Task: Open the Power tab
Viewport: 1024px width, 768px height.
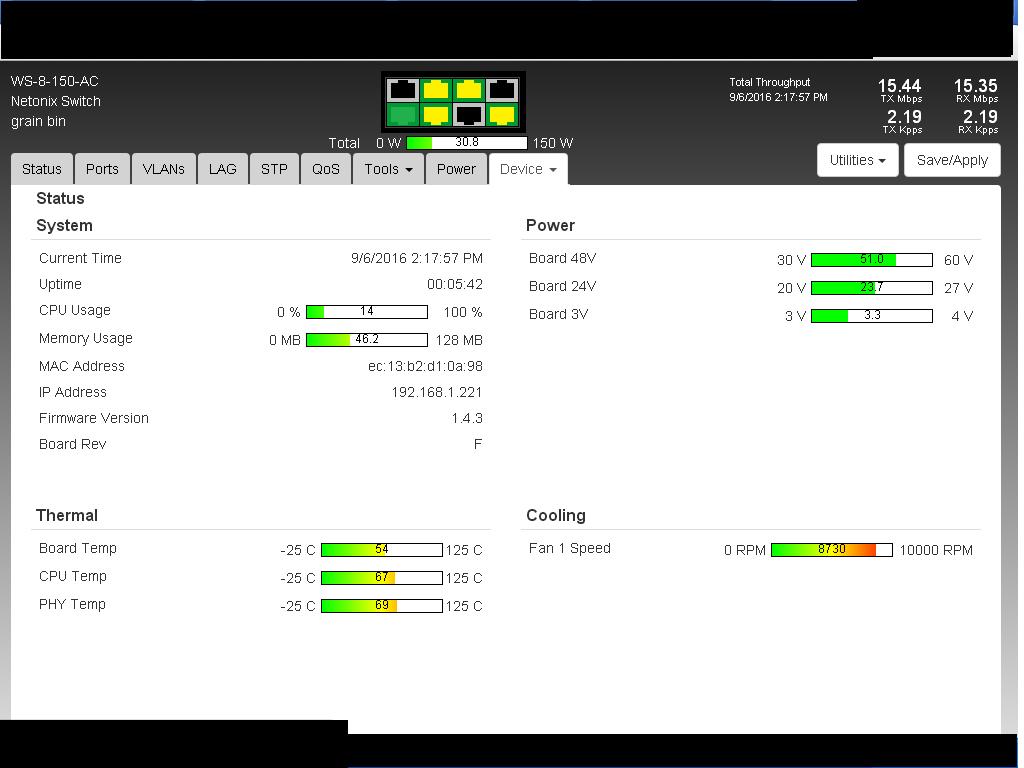Action: pyautogui.click(x=456, y=169)
